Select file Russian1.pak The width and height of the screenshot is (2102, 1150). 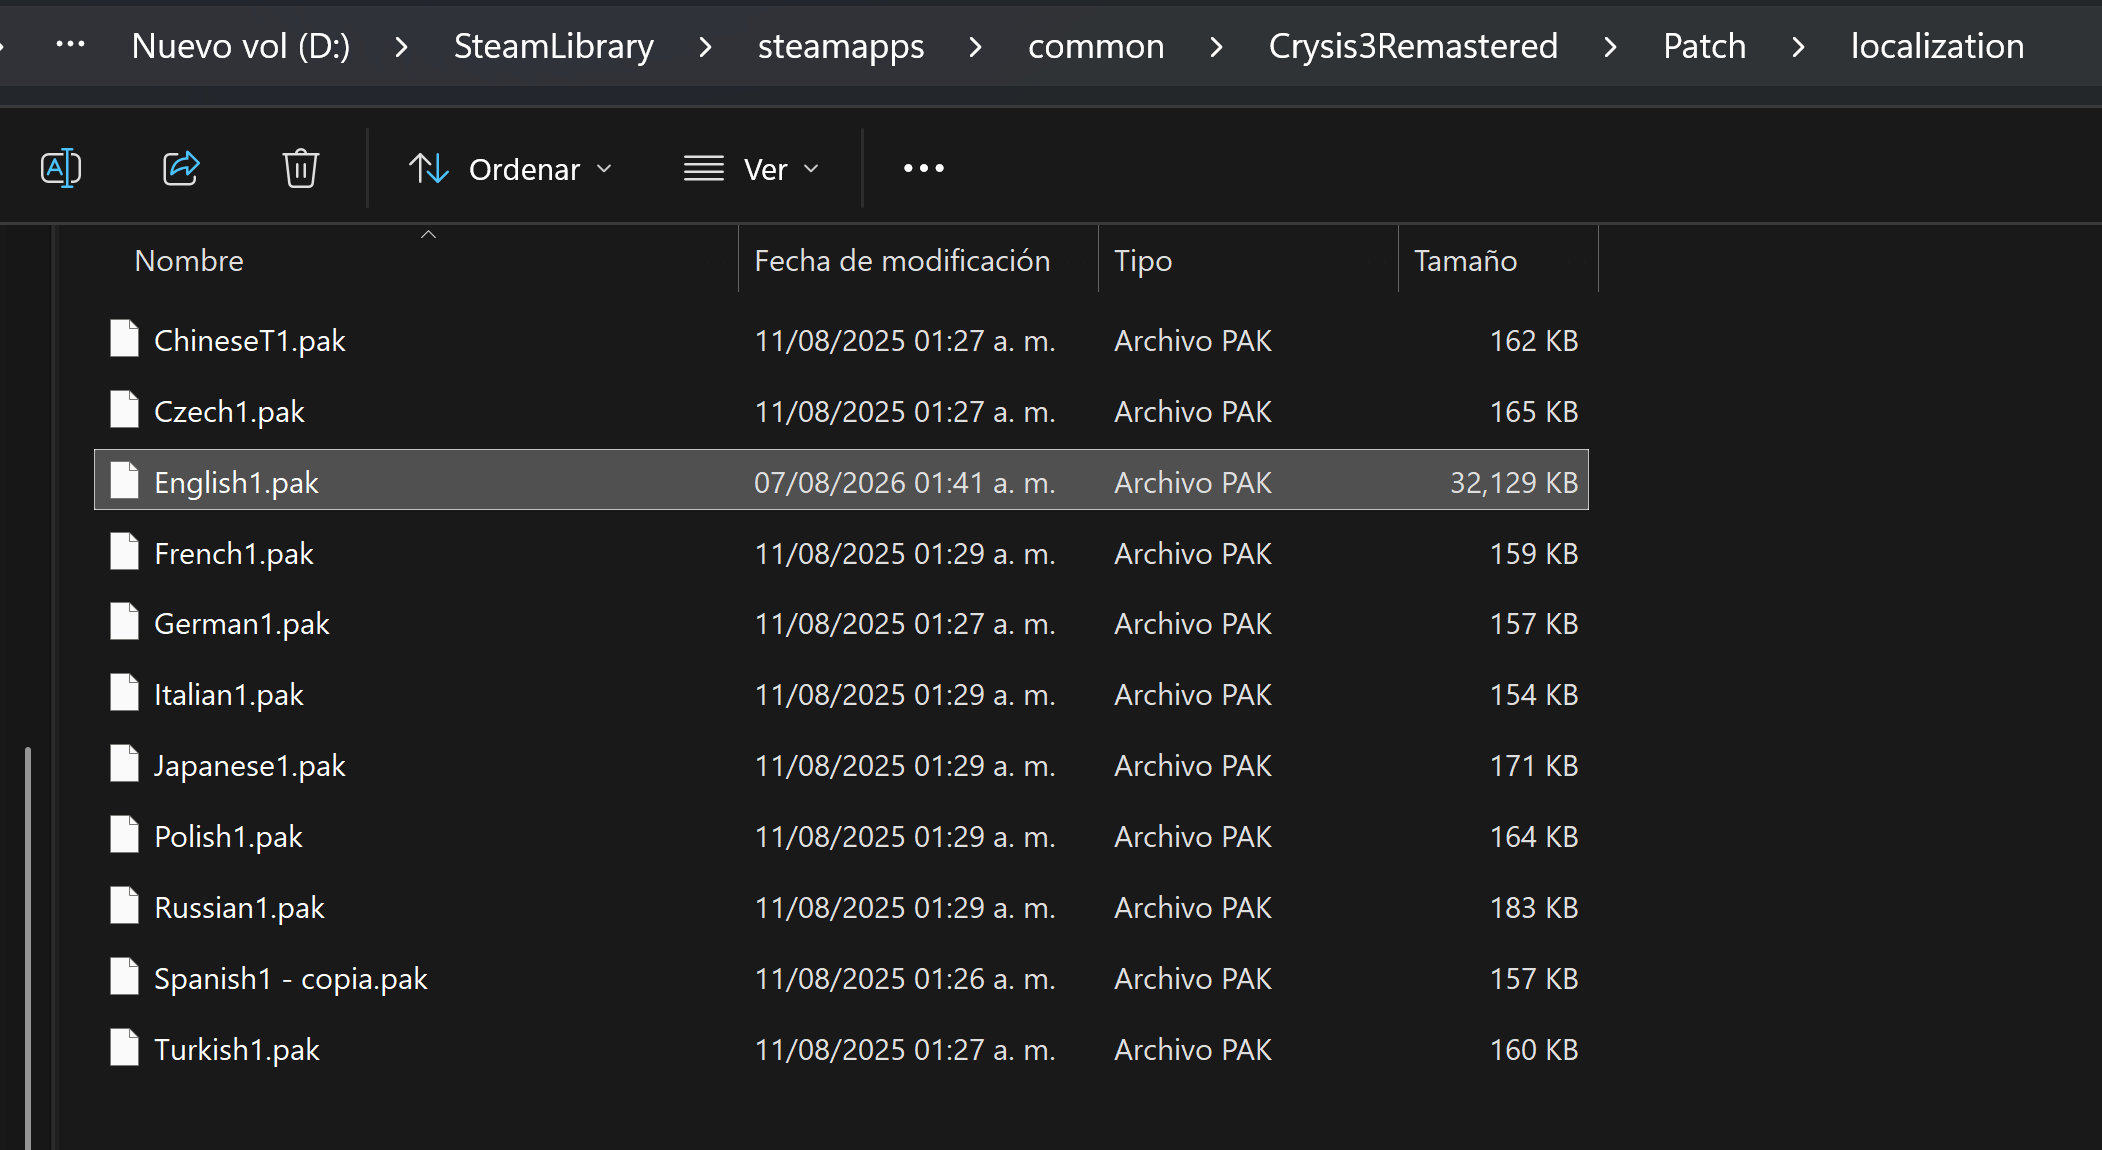(841, 908)
